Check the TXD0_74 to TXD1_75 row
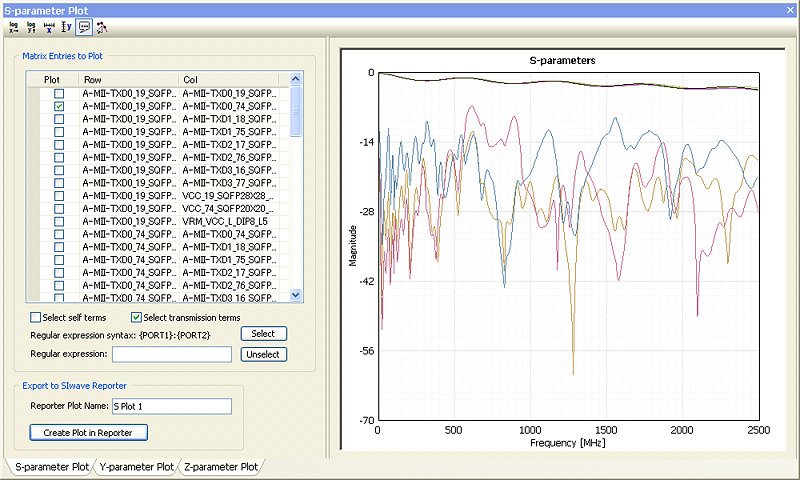The image size is (800, 480). [59, 260]
